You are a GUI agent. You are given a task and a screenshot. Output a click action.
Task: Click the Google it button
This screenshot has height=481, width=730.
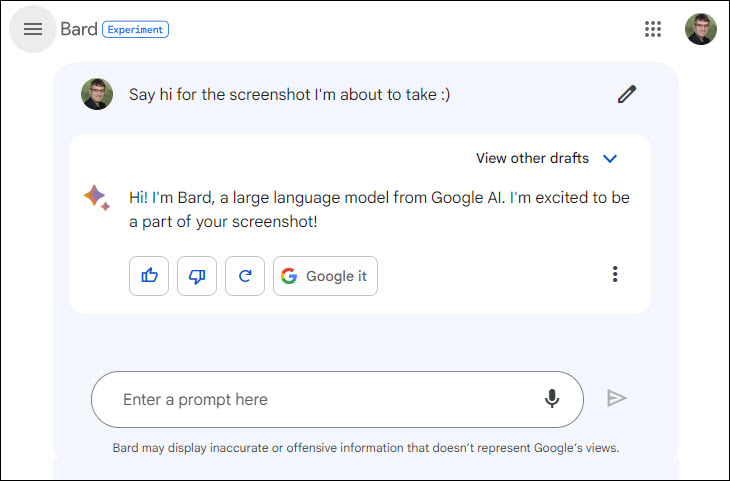325,276
